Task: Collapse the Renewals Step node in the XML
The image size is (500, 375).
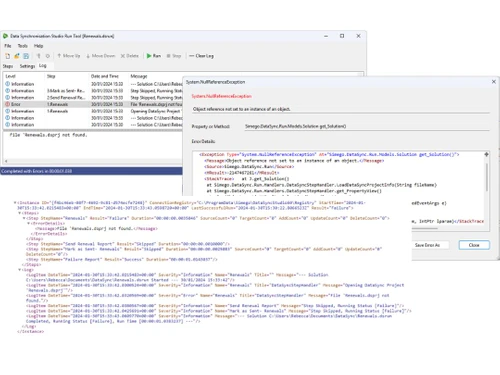Action: 24,218
